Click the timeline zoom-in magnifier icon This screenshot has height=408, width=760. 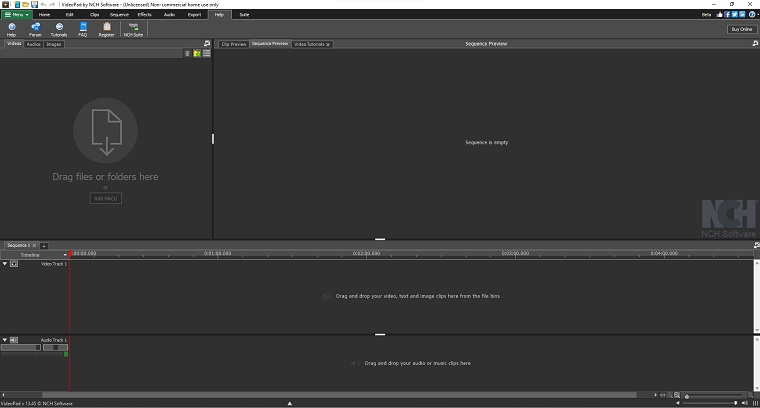pyautogui.click(x=750, y=395)
